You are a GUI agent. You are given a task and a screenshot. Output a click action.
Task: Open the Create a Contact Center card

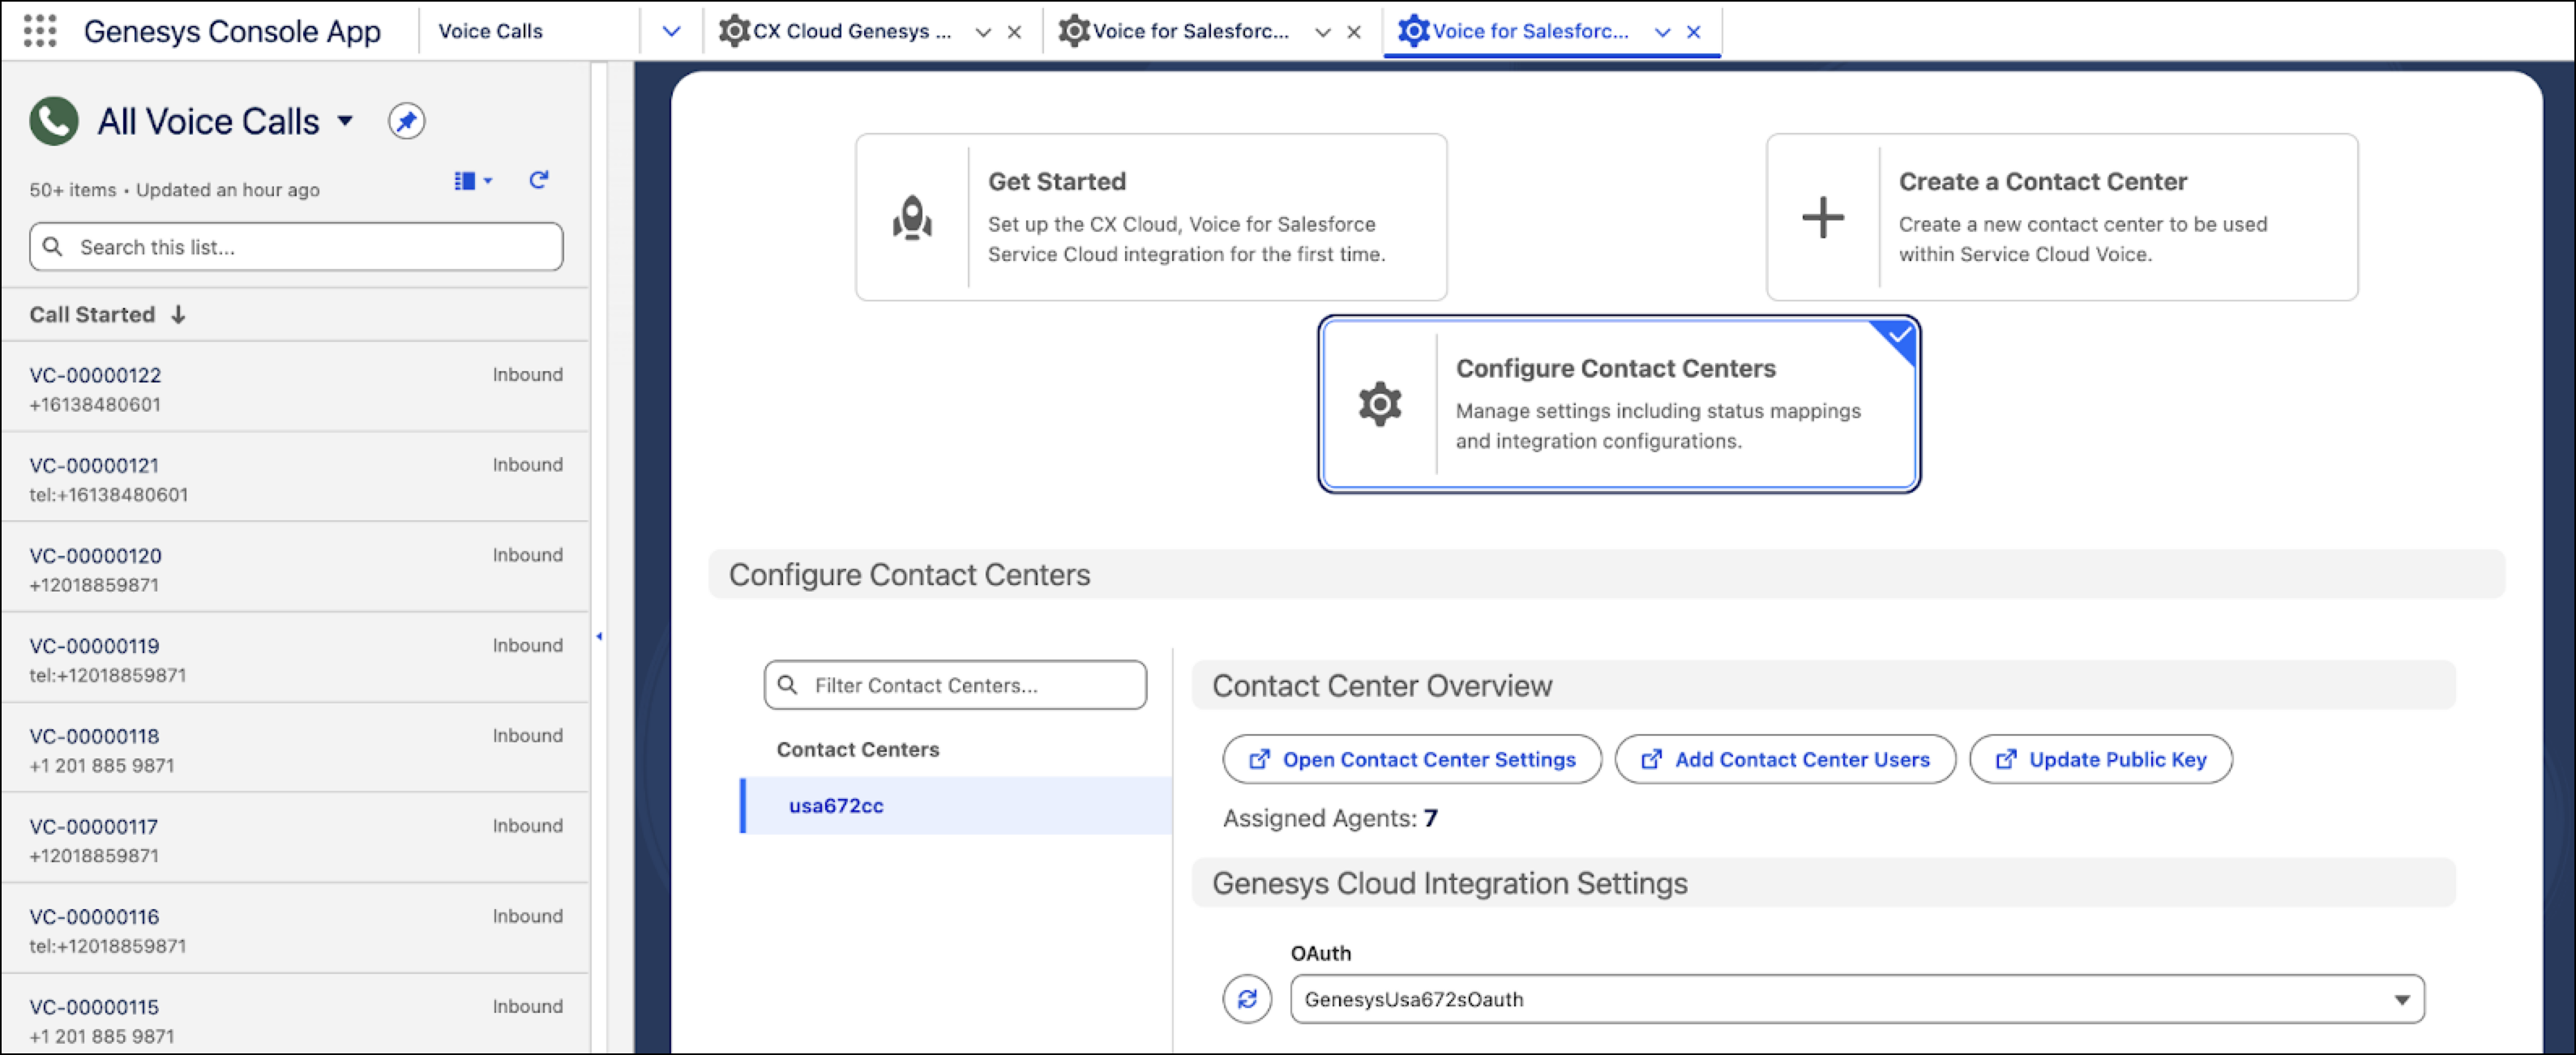tap(2061, 217)
